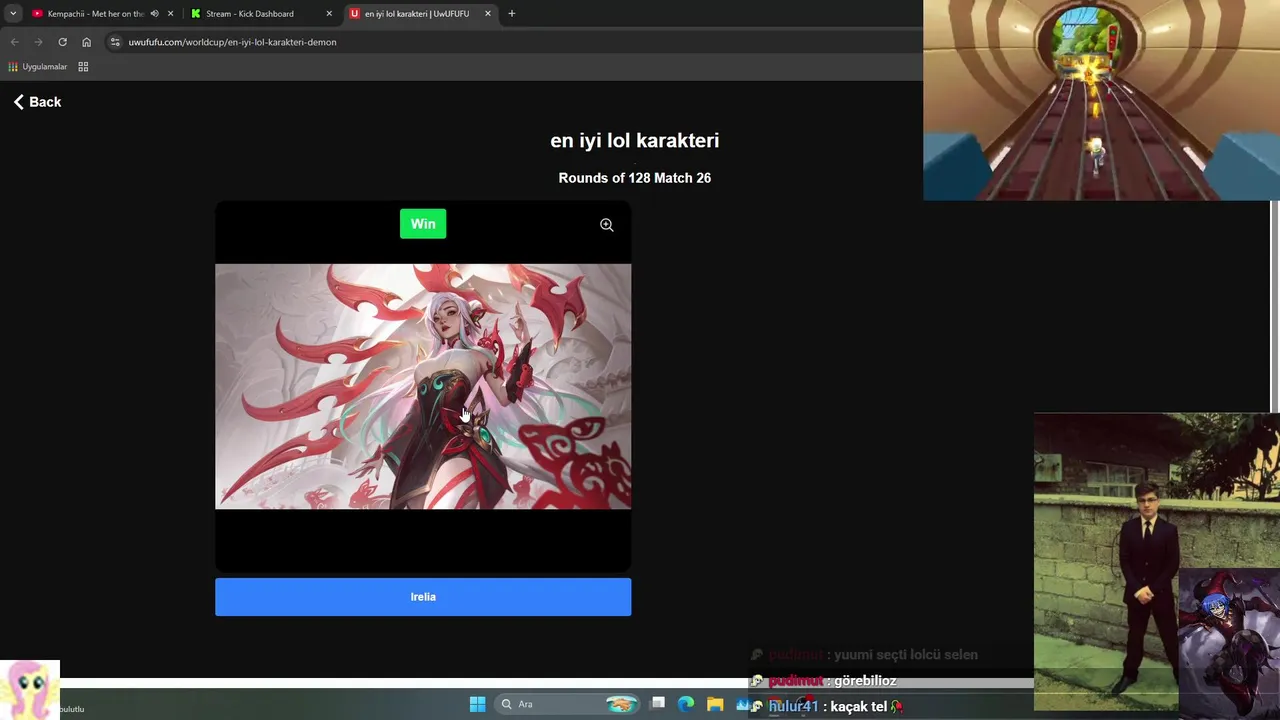Open Task View on the taskbar

point(657,704)
